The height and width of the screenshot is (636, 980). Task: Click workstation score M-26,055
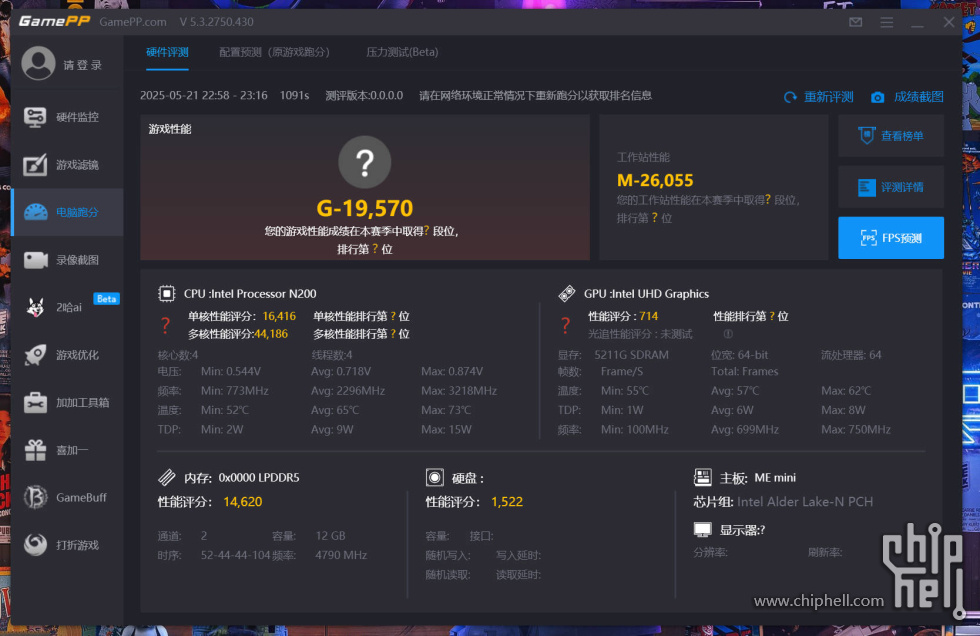655,181
